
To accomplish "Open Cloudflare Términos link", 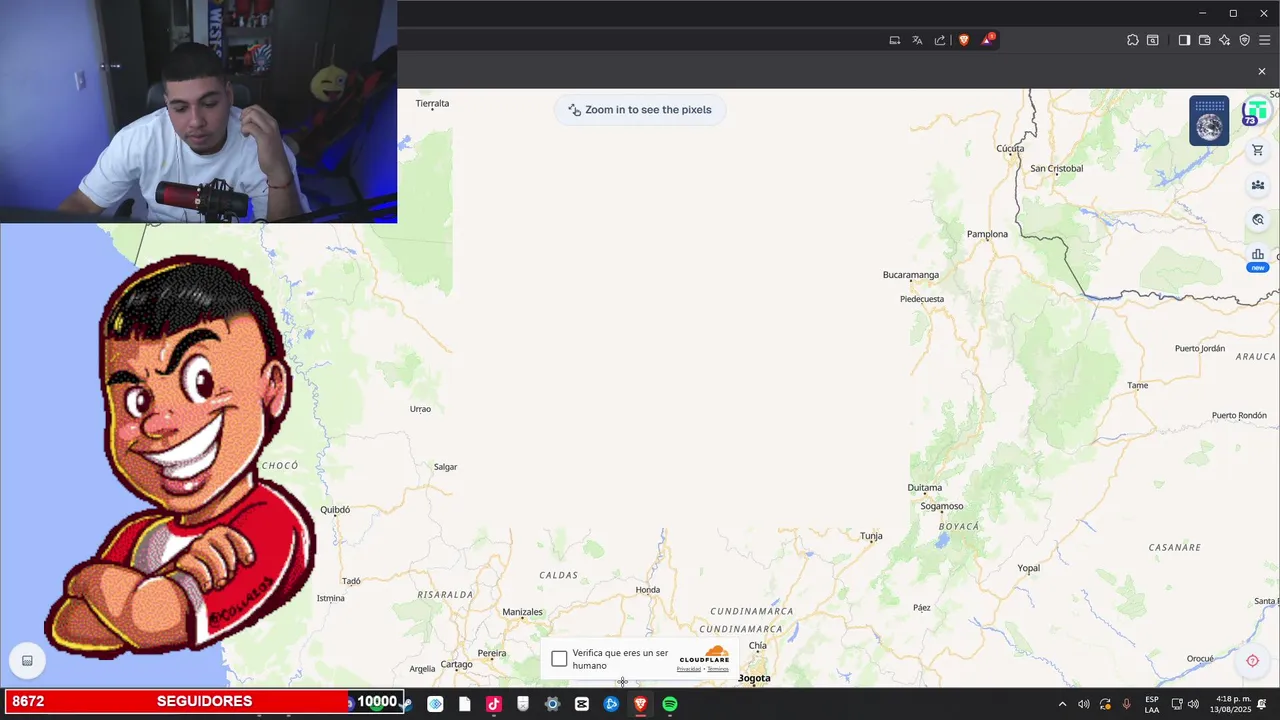I will [718, 669].
